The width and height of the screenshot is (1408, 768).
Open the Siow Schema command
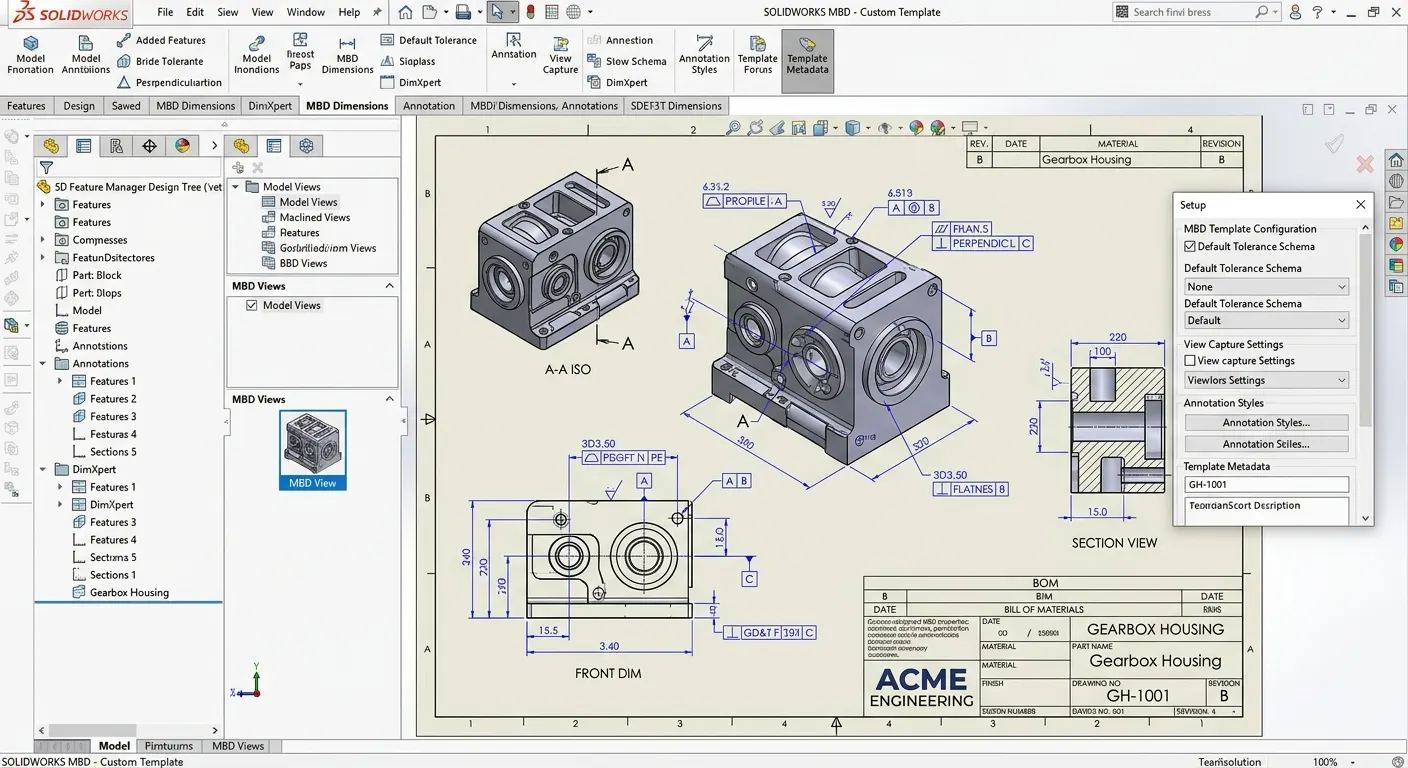pos(626,61)
